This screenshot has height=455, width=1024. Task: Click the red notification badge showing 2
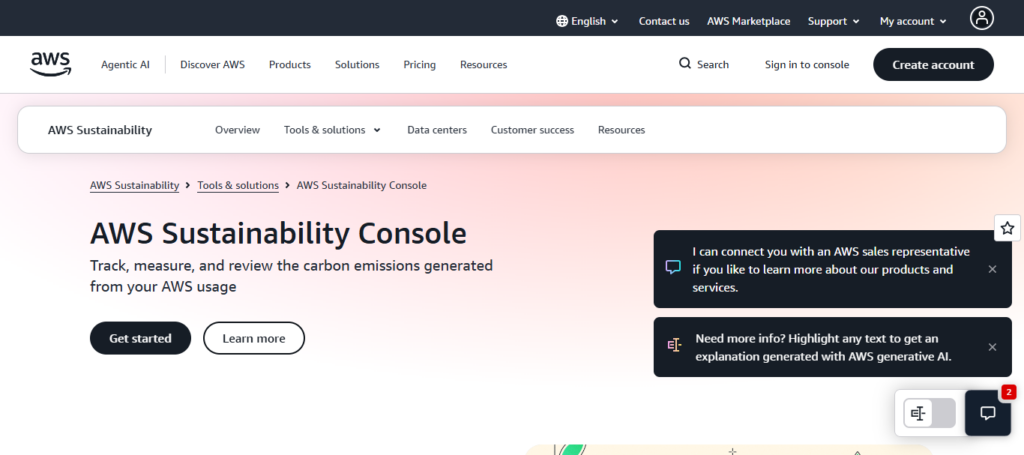tap(1008, 392)
